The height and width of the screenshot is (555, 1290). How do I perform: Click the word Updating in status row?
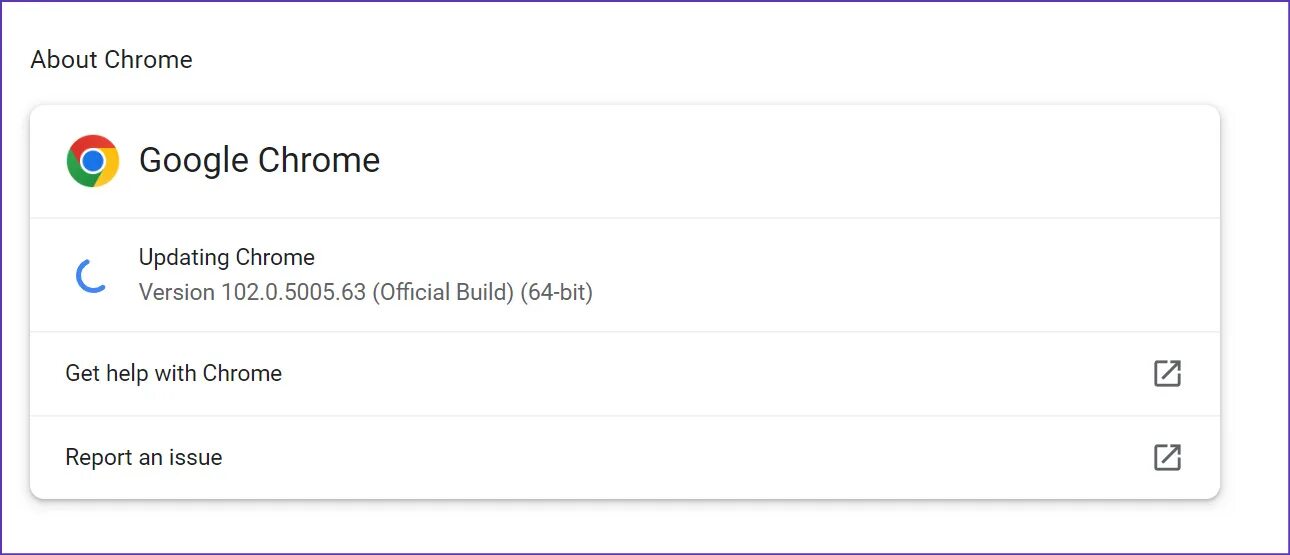tap(184, 257)
